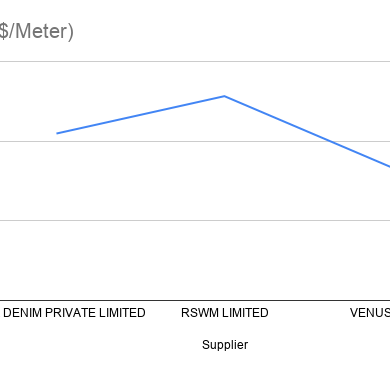Click the word "DENIM" in the axis labels
The height and width of the screenshot is (371, 390).
(23, 313)
